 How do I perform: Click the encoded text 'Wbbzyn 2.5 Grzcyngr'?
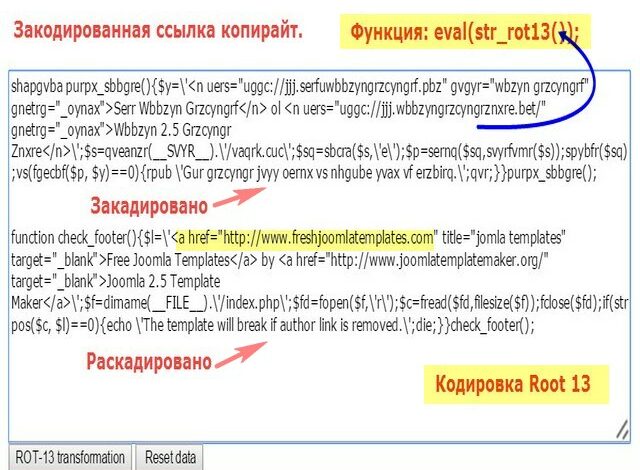click(173, 130)
